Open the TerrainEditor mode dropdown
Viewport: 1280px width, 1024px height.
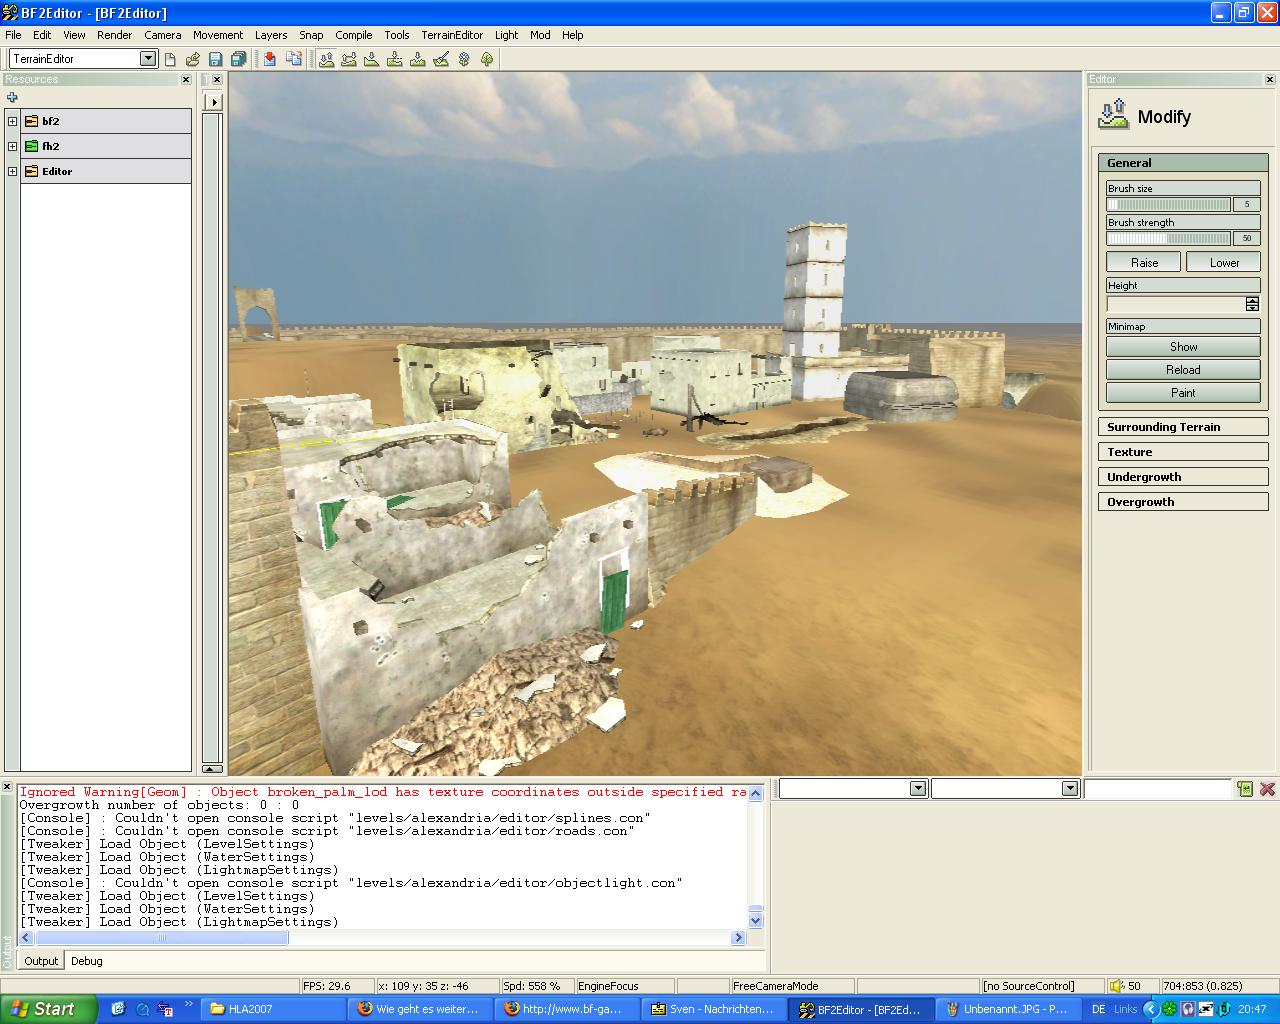coord(148,59)
